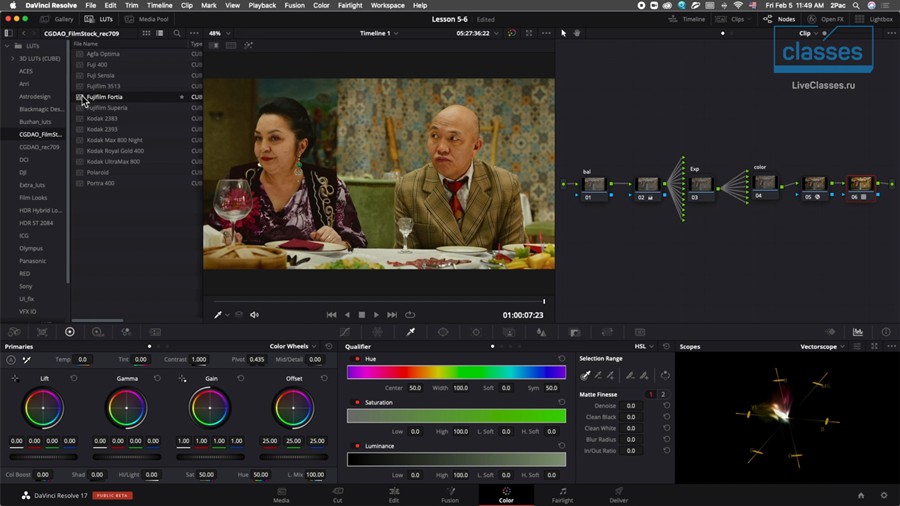Click the search icon in LUTs browser

177,33
